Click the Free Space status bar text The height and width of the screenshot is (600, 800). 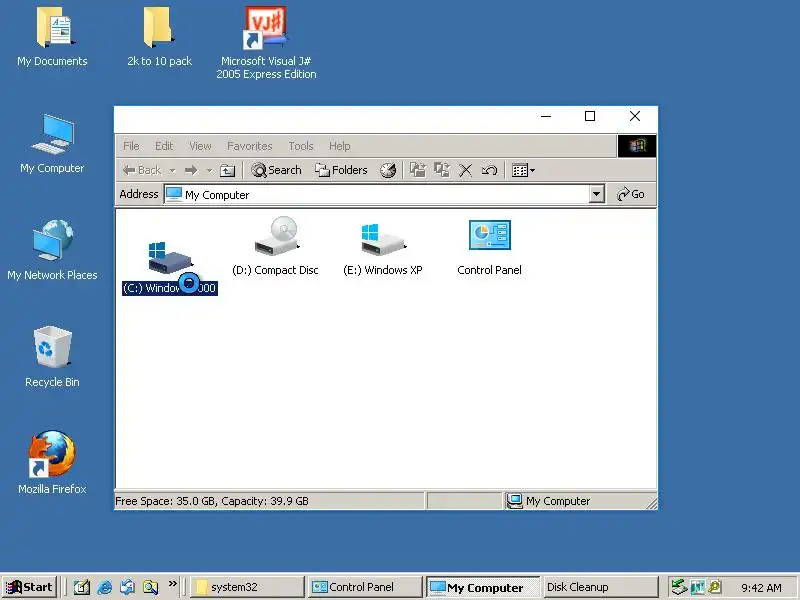[212, 501]
